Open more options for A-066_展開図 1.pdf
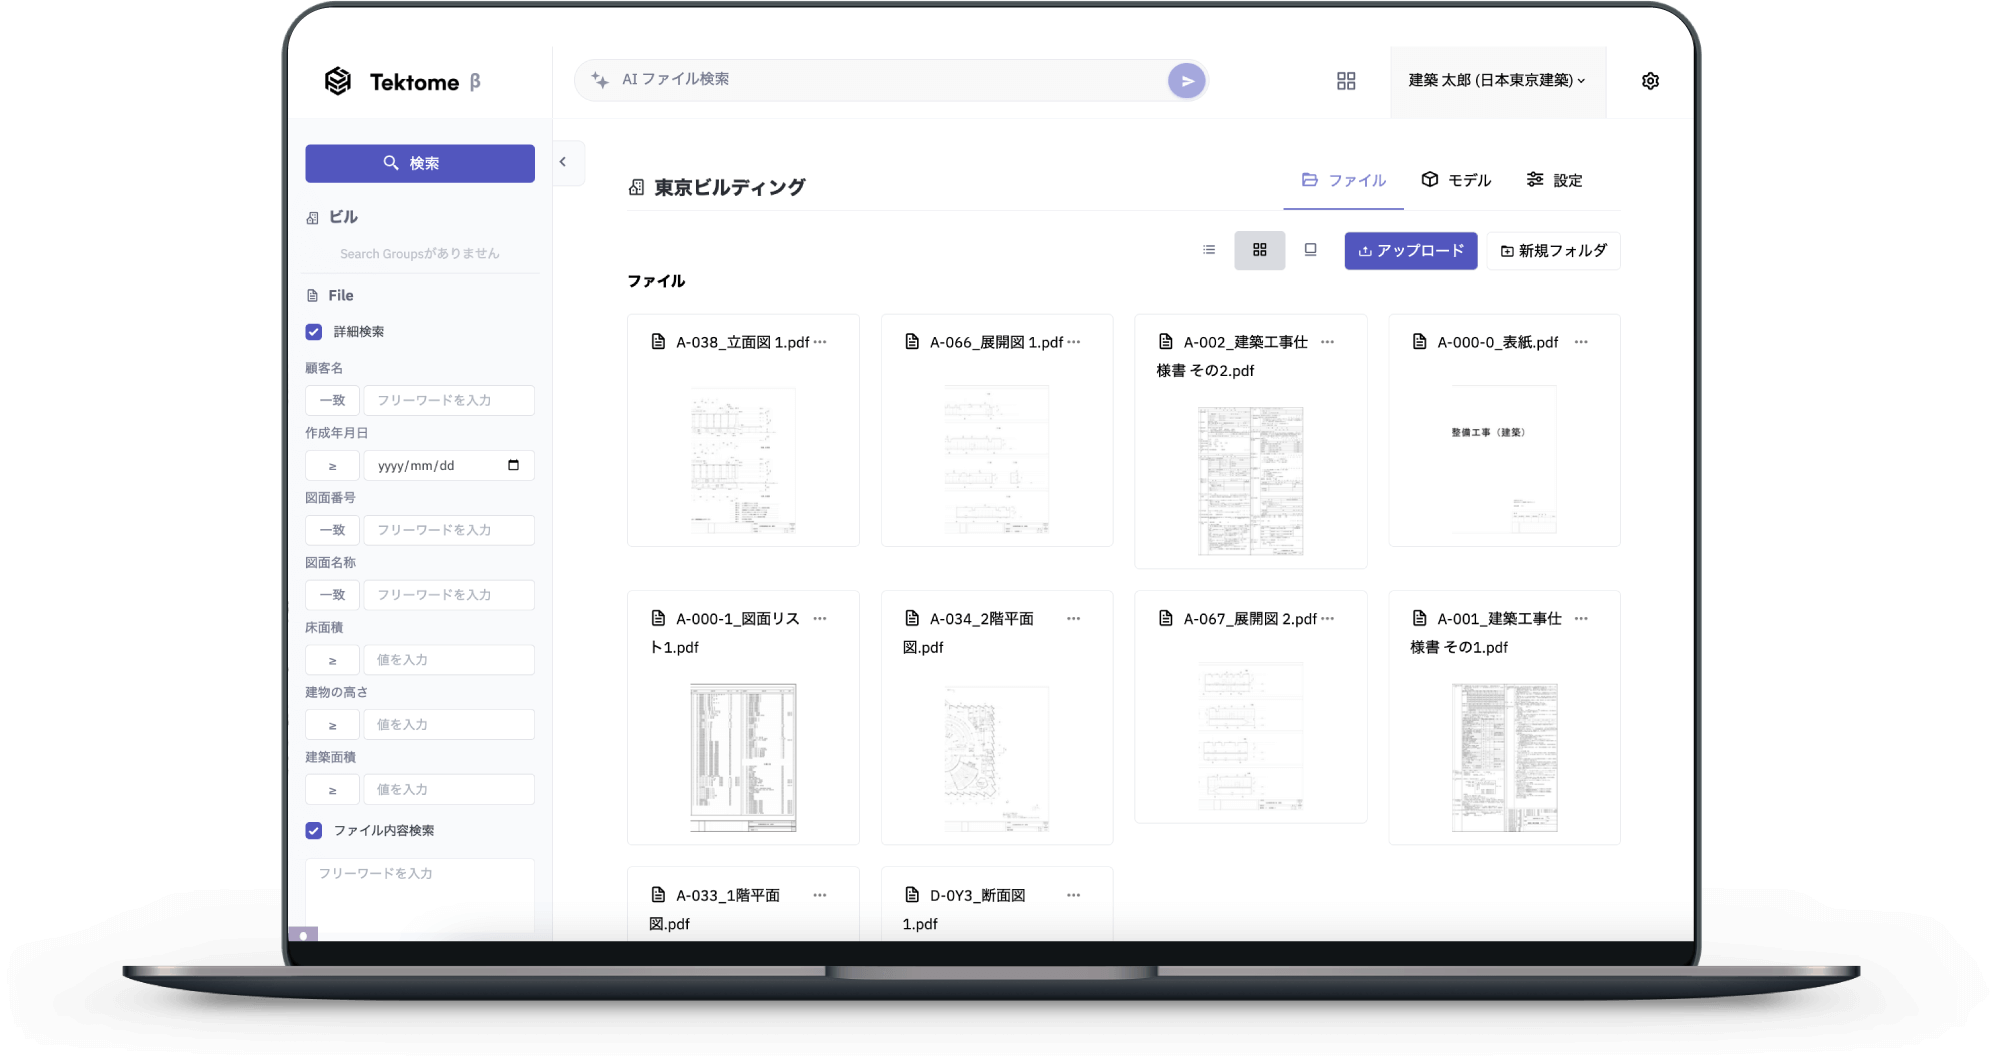This screenshot has height=1063, width=2000. click(1074, 342)
